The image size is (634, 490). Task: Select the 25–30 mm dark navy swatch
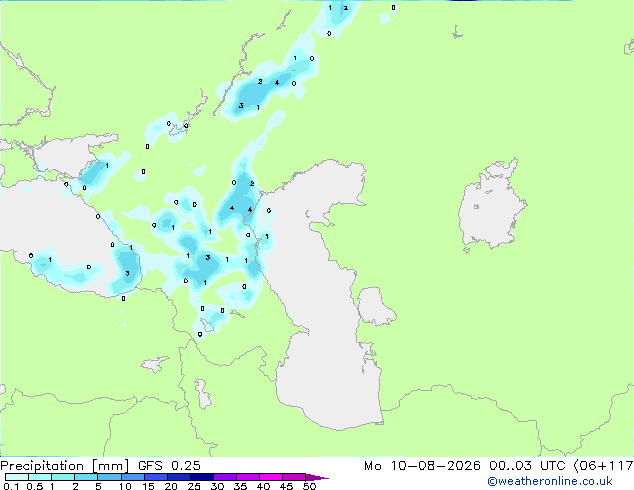(x=201, y=477)
